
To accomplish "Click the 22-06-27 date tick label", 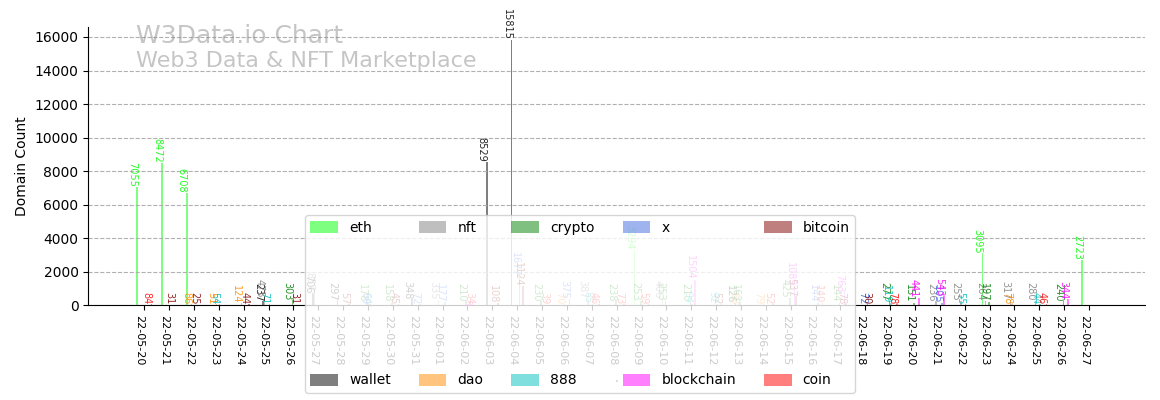I will click(x=1086, y=342).
